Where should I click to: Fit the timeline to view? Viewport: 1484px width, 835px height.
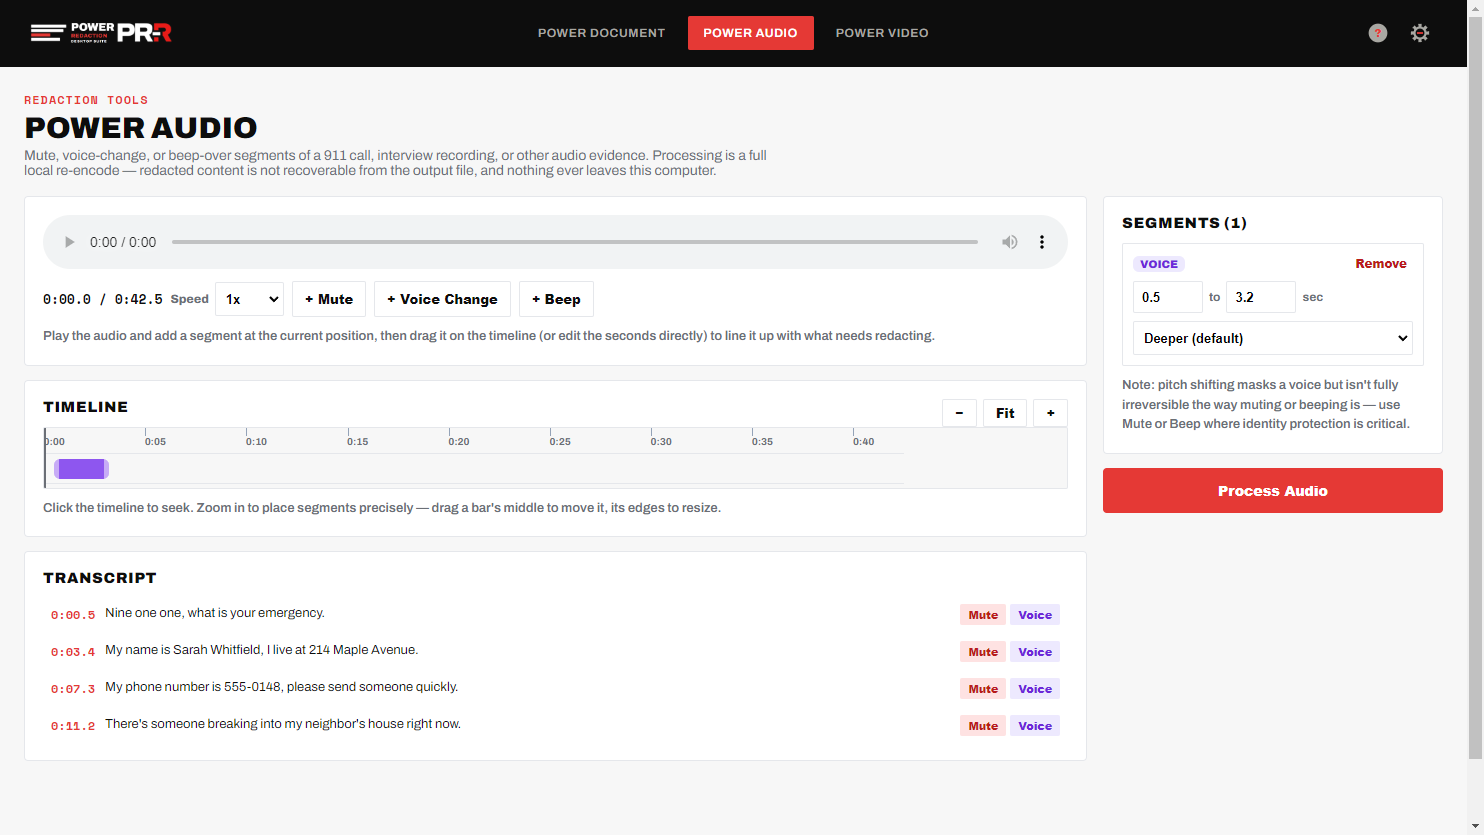point(1005,413)
